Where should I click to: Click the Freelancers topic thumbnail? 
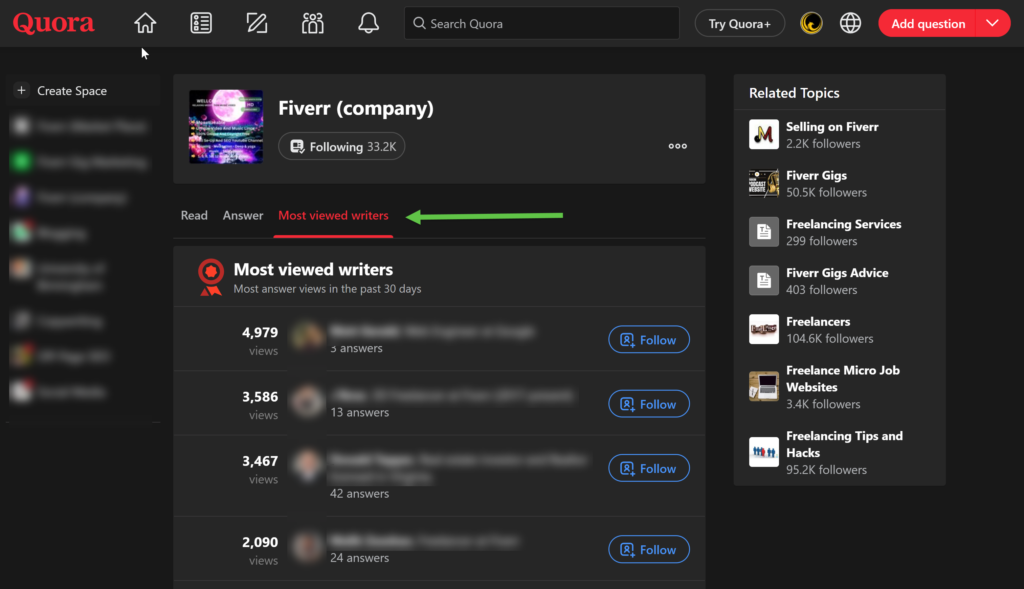763,329
